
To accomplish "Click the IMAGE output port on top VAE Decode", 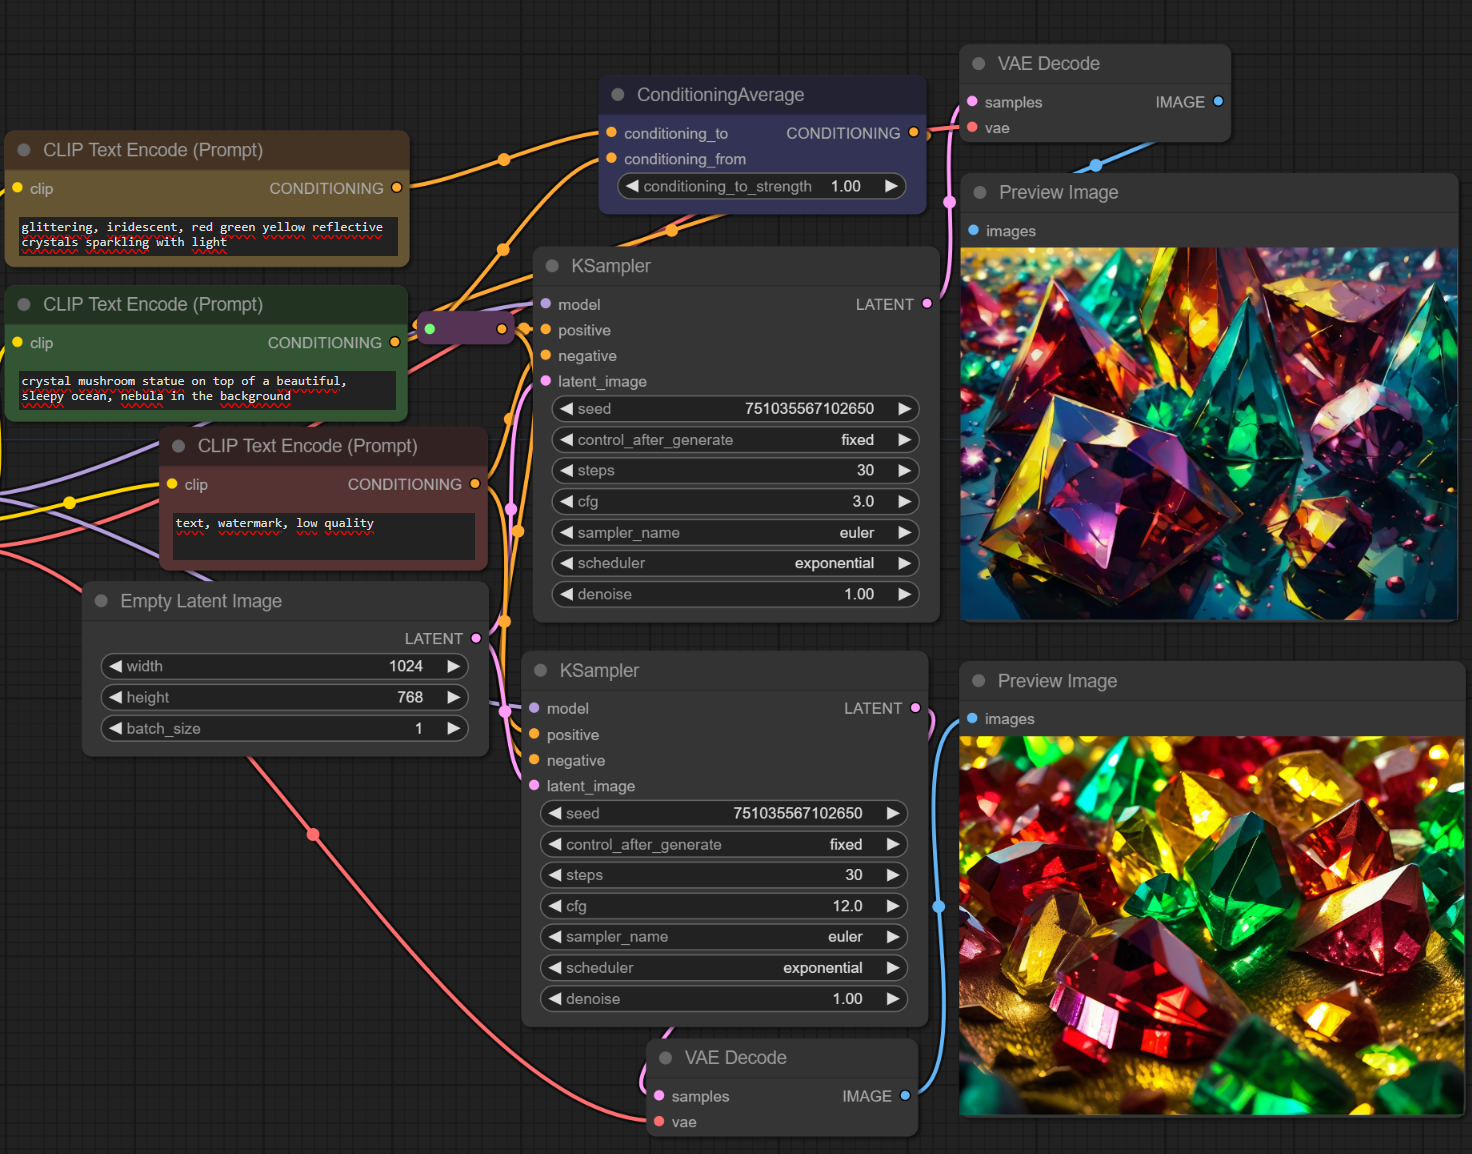I will tap(1218, 101).
